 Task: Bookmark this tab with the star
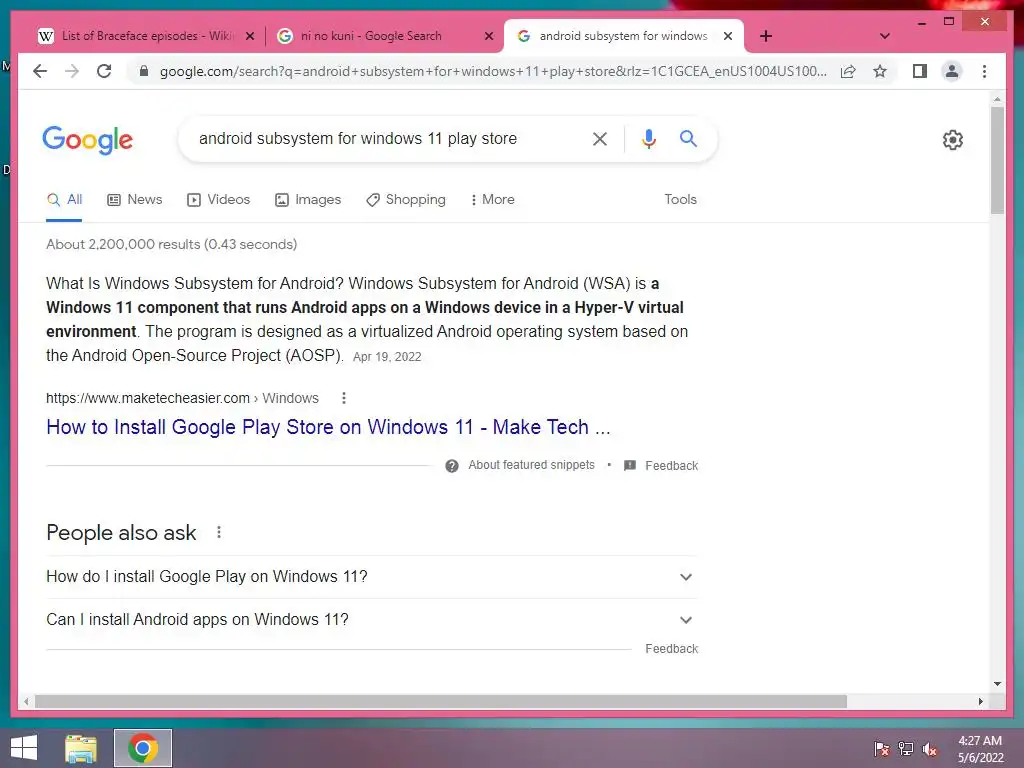coord(880,71)
